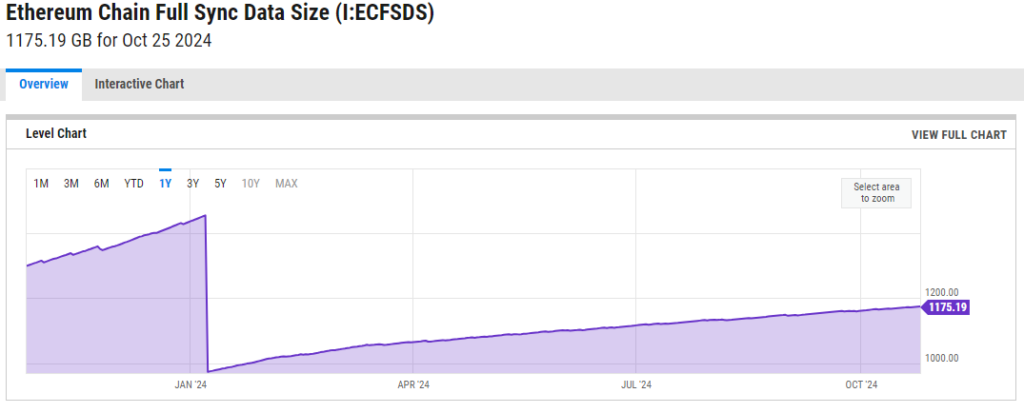The image size is (1024, 413).
Task: Select the 5Y time range
Action: pos(220,184)
